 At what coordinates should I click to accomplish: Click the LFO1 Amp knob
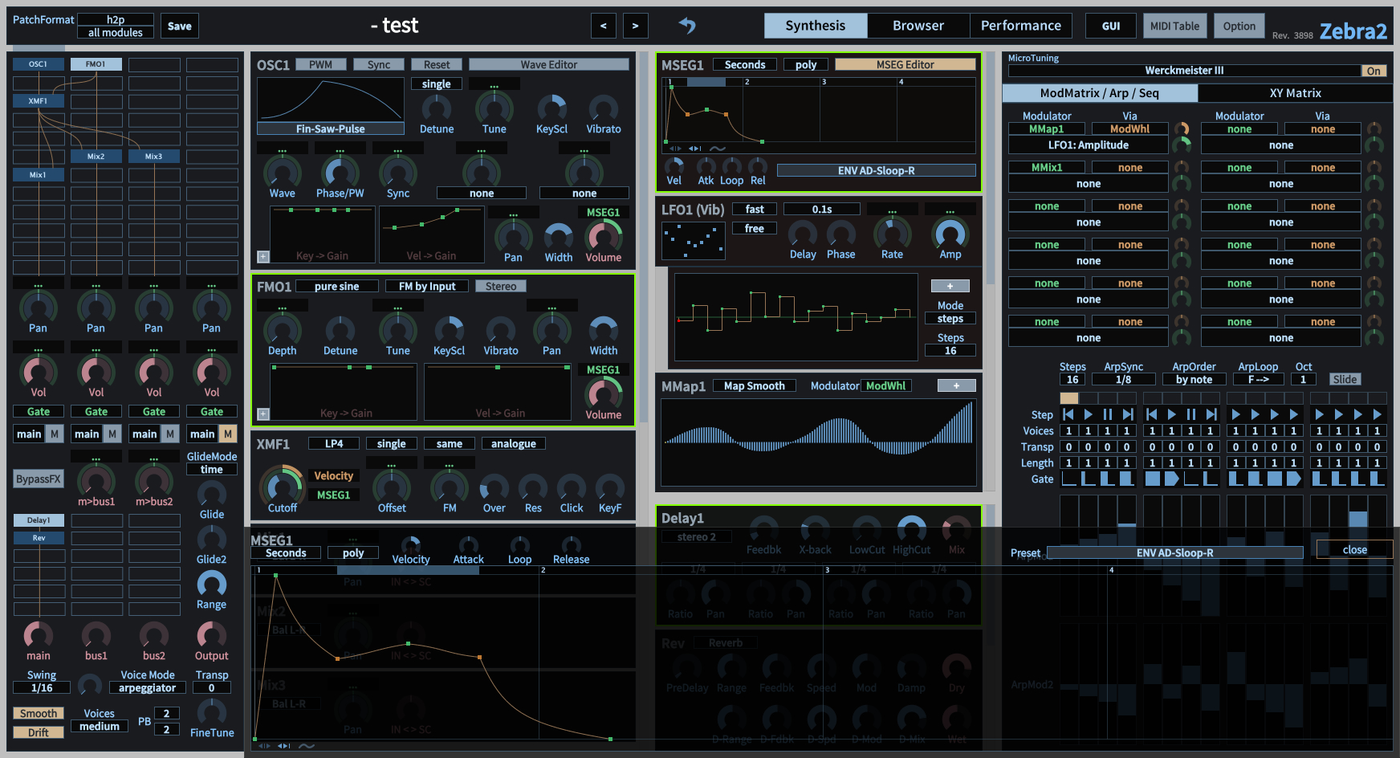(x=950, y=233)
